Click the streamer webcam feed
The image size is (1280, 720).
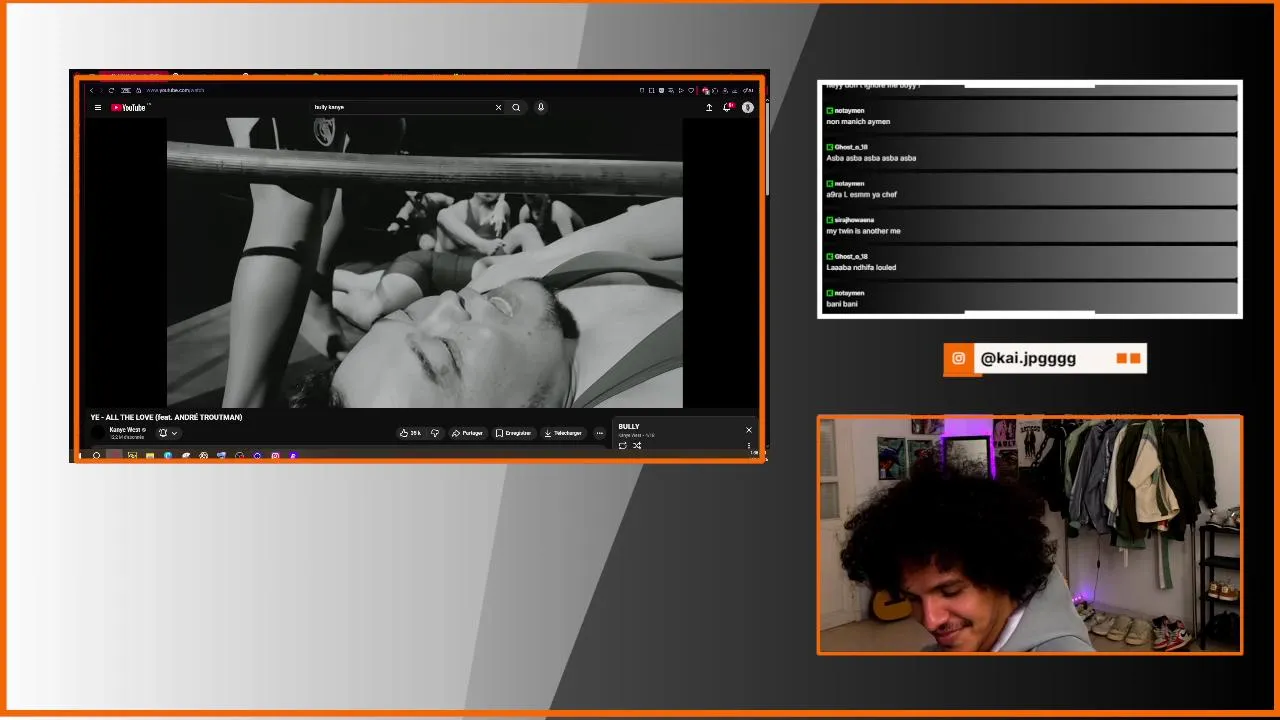[1030, 535]
